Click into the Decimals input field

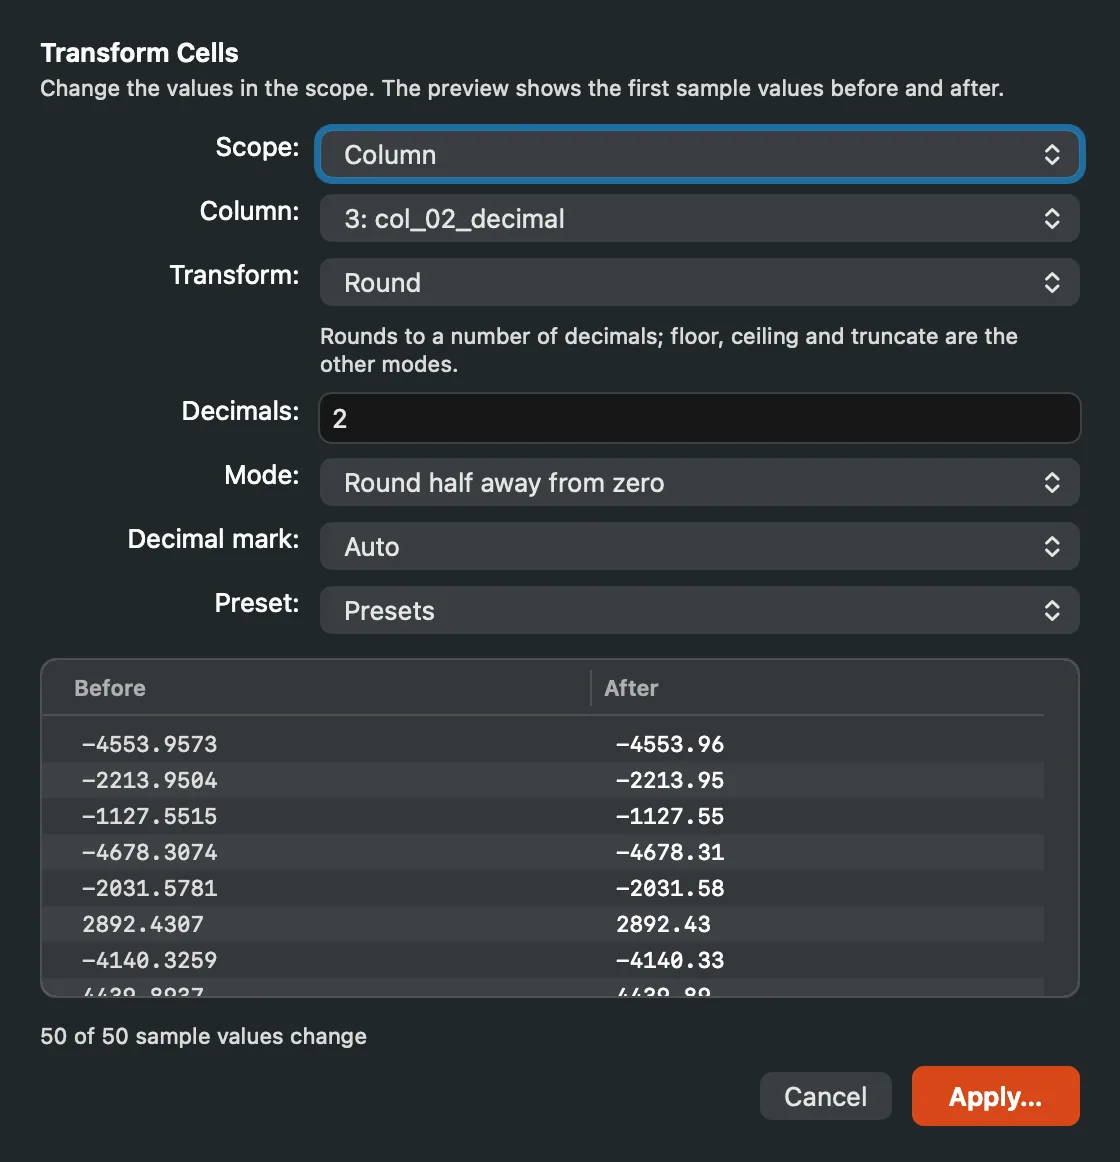[x=699, y=418]
